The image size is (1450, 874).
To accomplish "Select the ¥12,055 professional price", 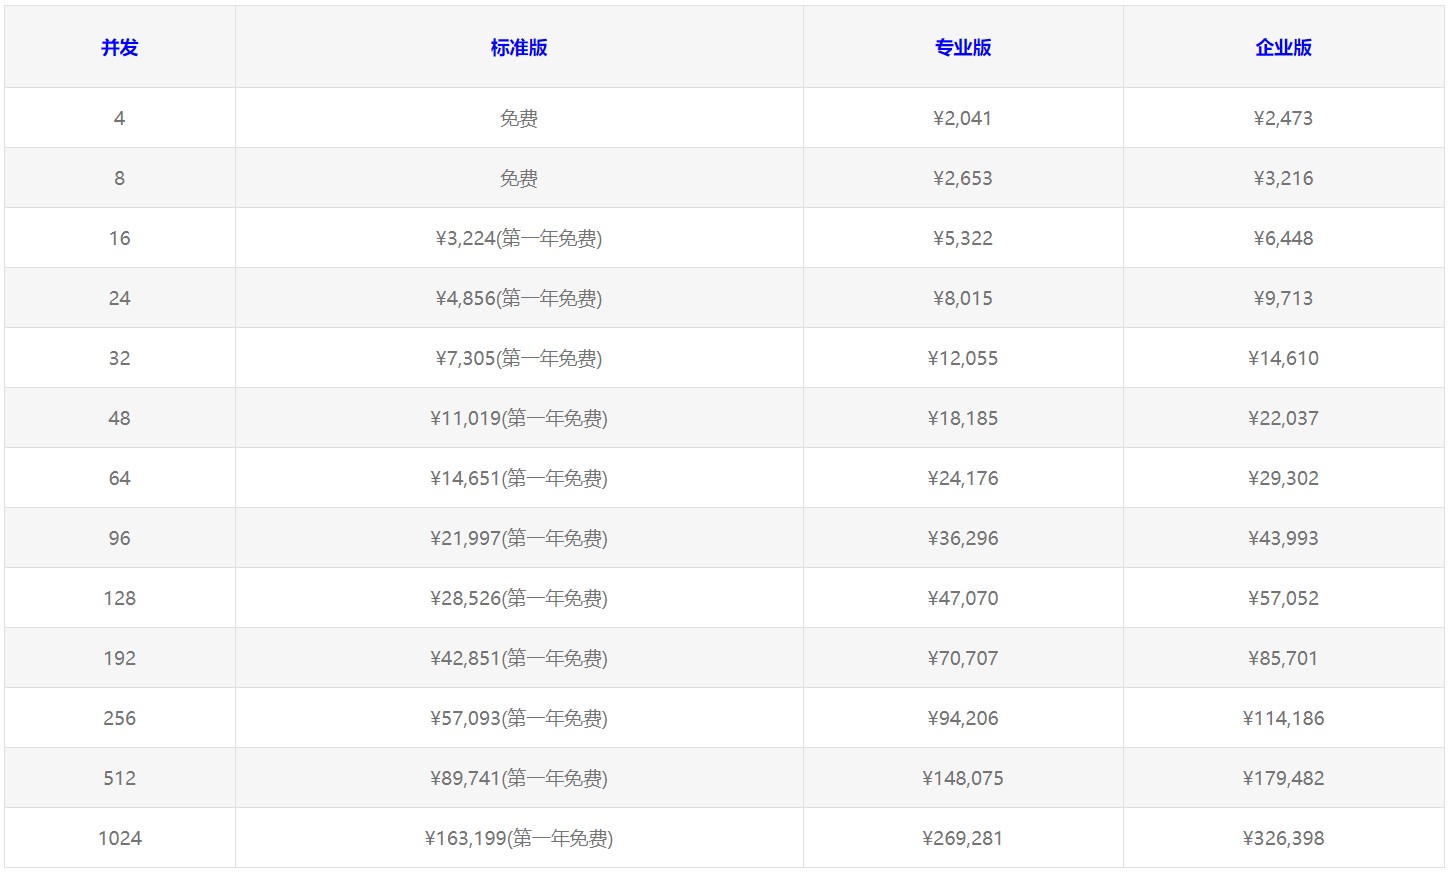I will (962, 358).
